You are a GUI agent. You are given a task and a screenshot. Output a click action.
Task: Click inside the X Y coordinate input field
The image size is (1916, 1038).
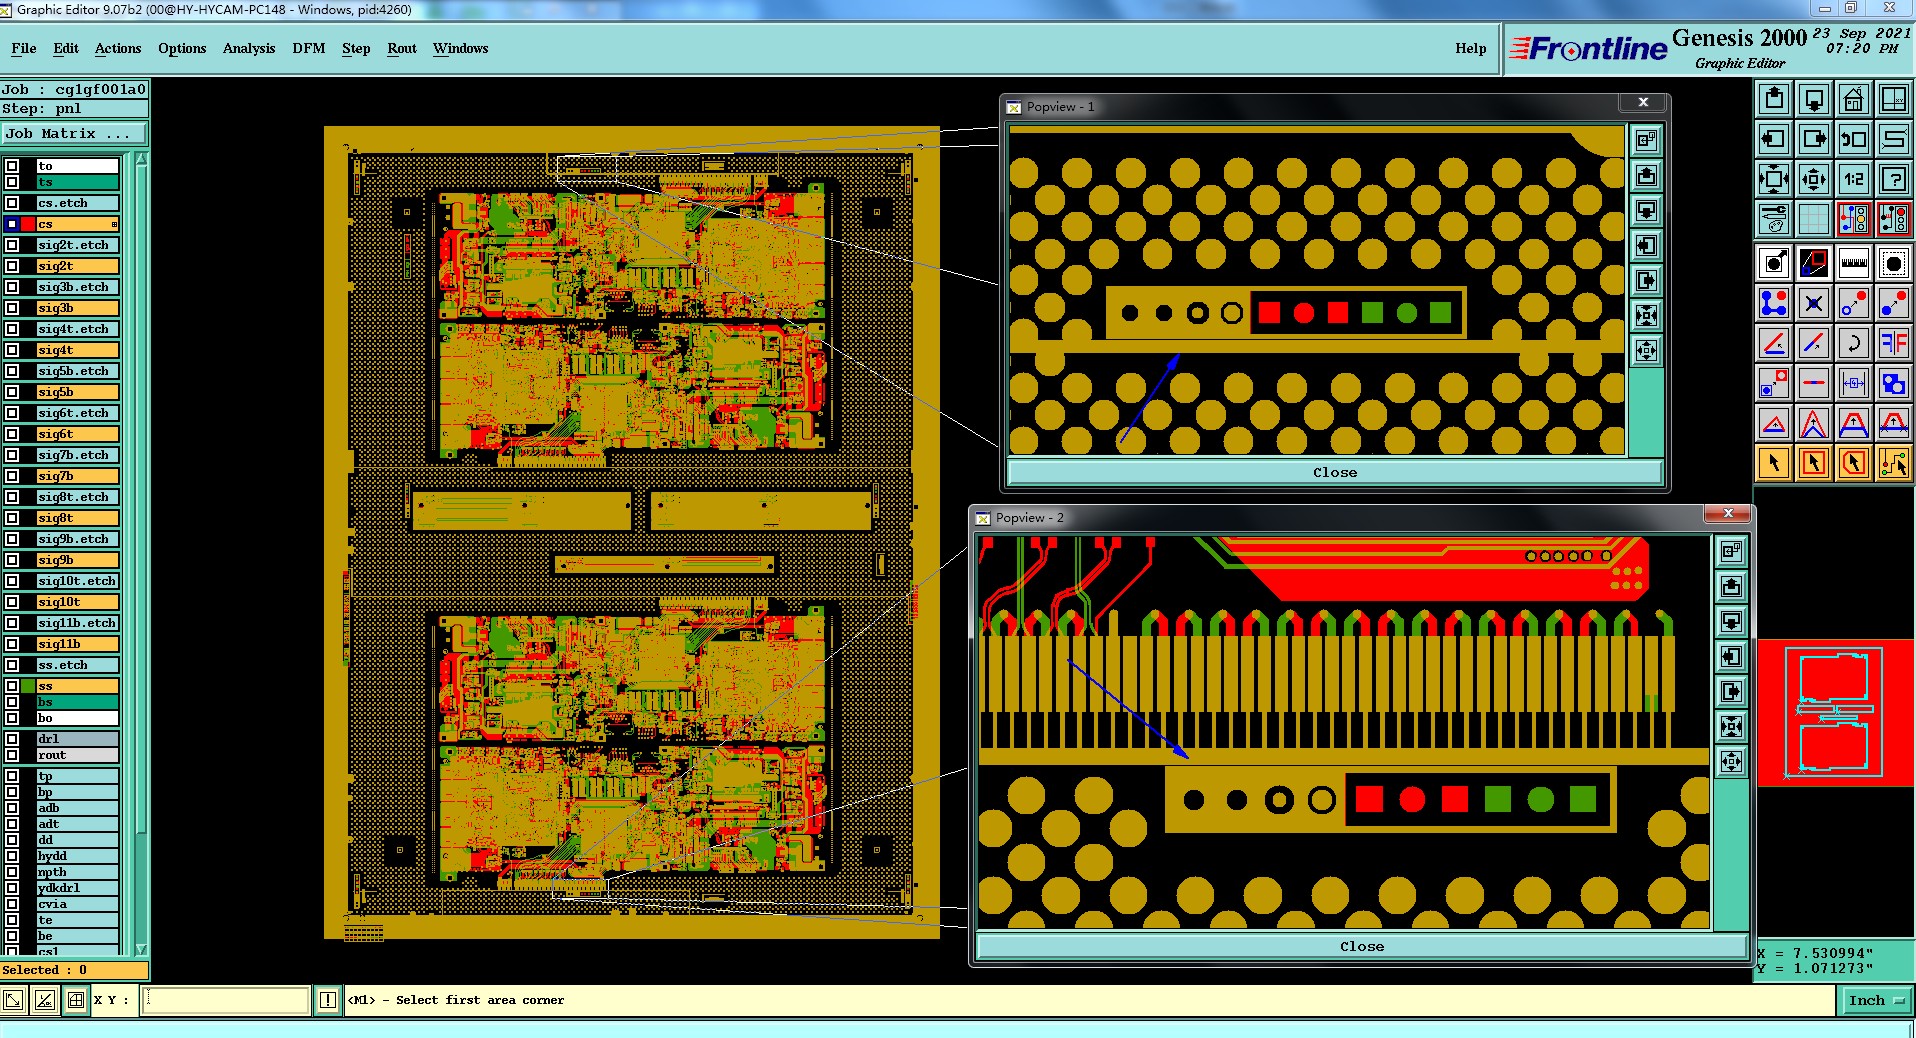(x=226, y=1000)
